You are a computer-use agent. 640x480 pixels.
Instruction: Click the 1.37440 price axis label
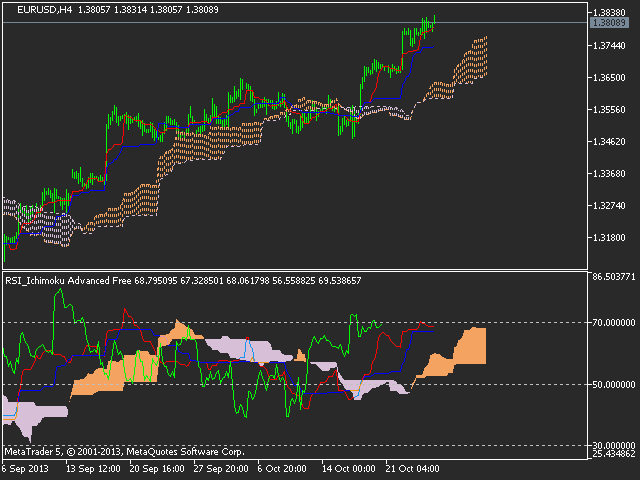(x=608, y=46)
